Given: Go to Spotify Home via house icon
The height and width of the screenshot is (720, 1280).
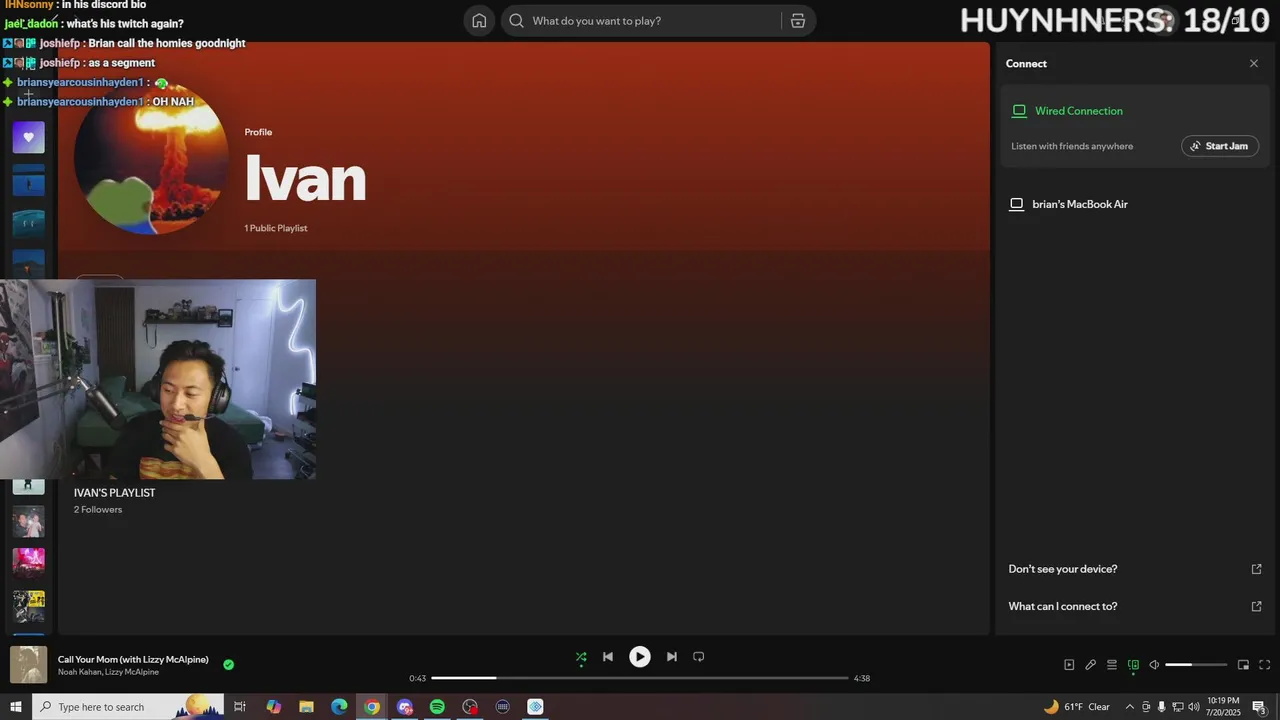Looking at the screenshot, I should [479, 21].
